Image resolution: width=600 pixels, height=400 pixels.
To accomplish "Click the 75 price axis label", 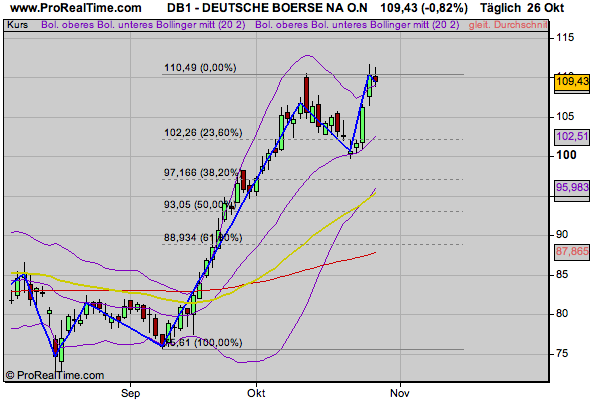I will coord(562,354).
